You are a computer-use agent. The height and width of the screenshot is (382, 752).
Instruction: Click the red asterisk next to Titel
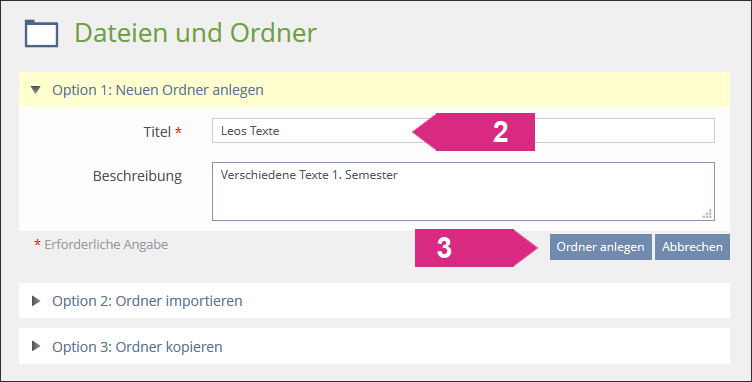pyautogui.click(x=178, y=130)
